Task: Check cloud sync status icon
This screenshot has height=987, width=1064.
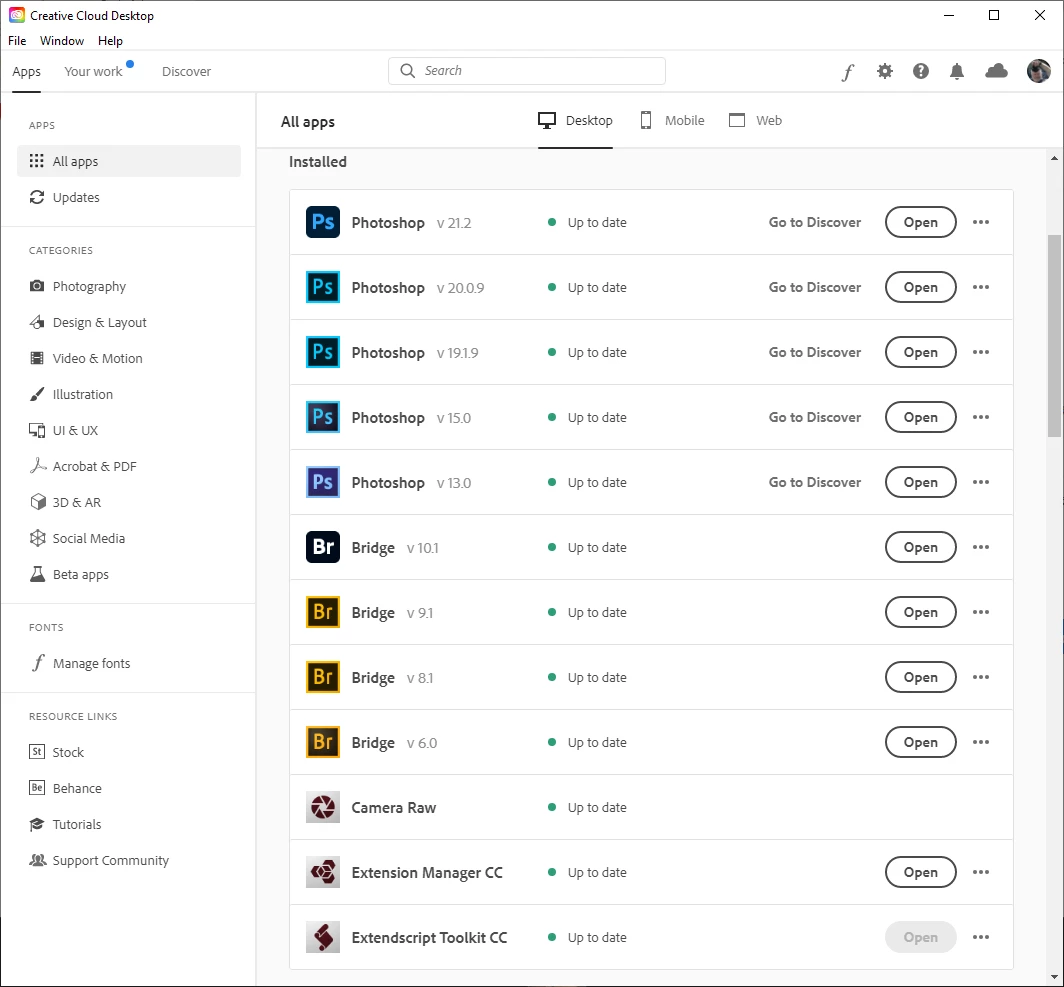Action: (995, 71)
